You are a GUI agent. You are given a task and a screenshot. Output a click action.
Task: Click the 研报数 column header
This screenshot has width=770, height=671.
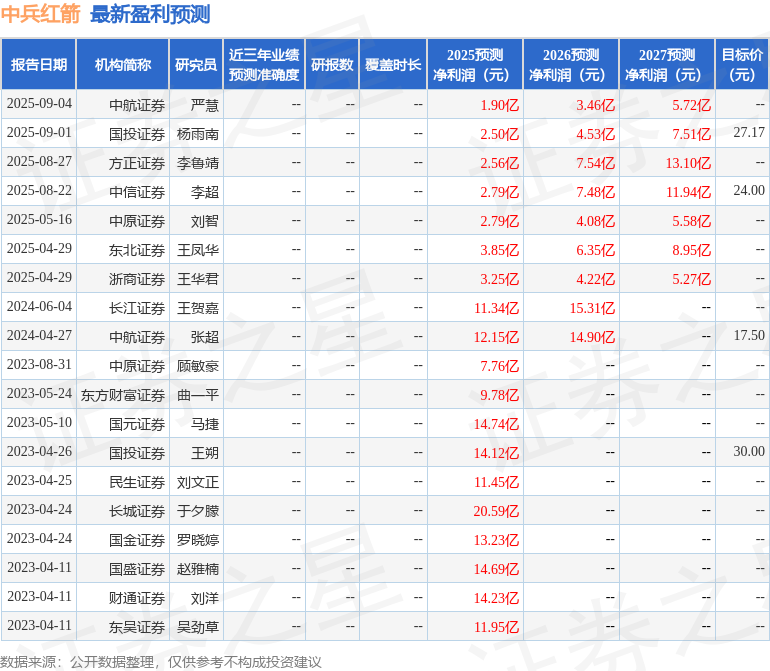[x=332, y=64]
